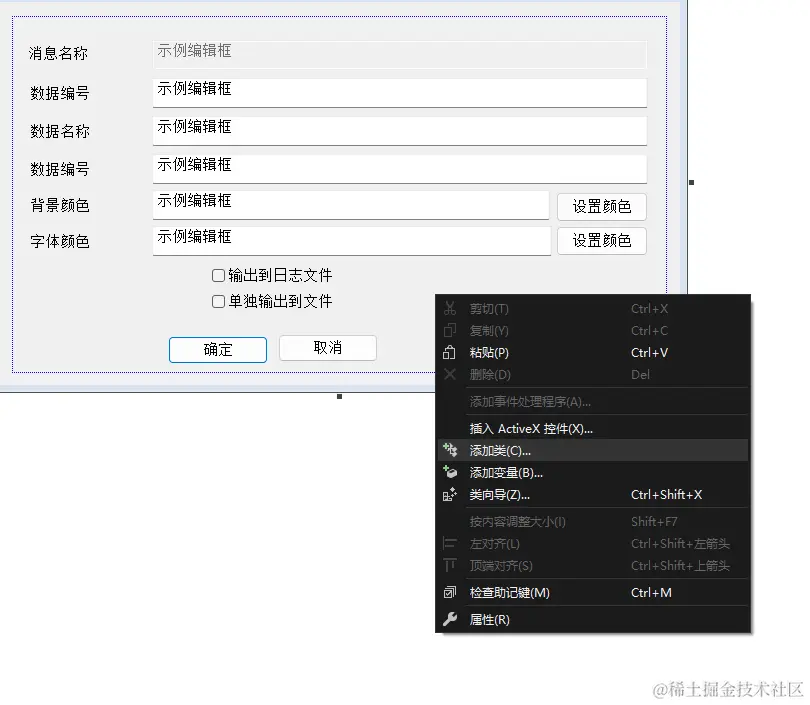The width and height of the screenshot is (810, 705).
Task: Enable the 输出到日志文件 checkbox
Action: point(219,275)
